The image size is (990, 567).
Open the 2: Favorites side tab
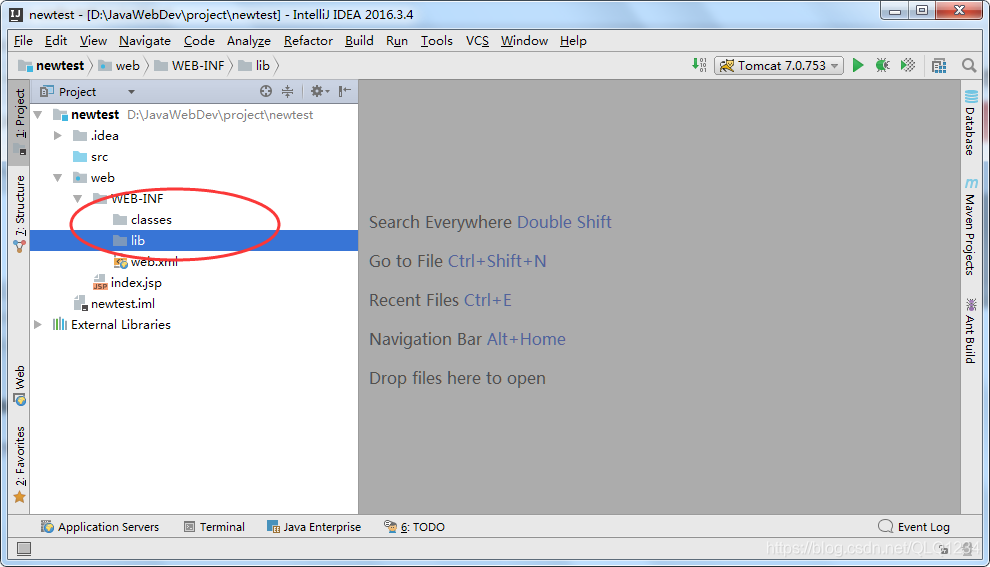pos(20,464)
